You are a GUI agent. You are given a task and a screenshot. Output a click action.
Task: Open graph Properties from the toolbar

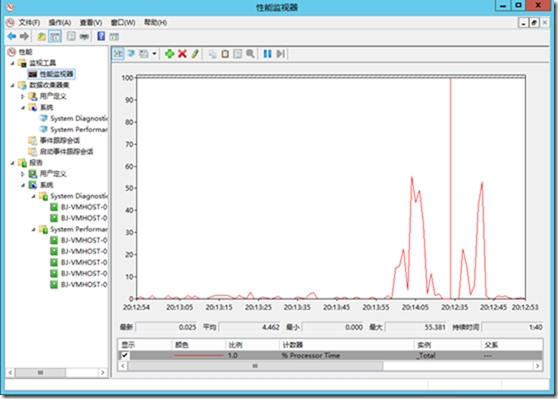tap(238, 54)
